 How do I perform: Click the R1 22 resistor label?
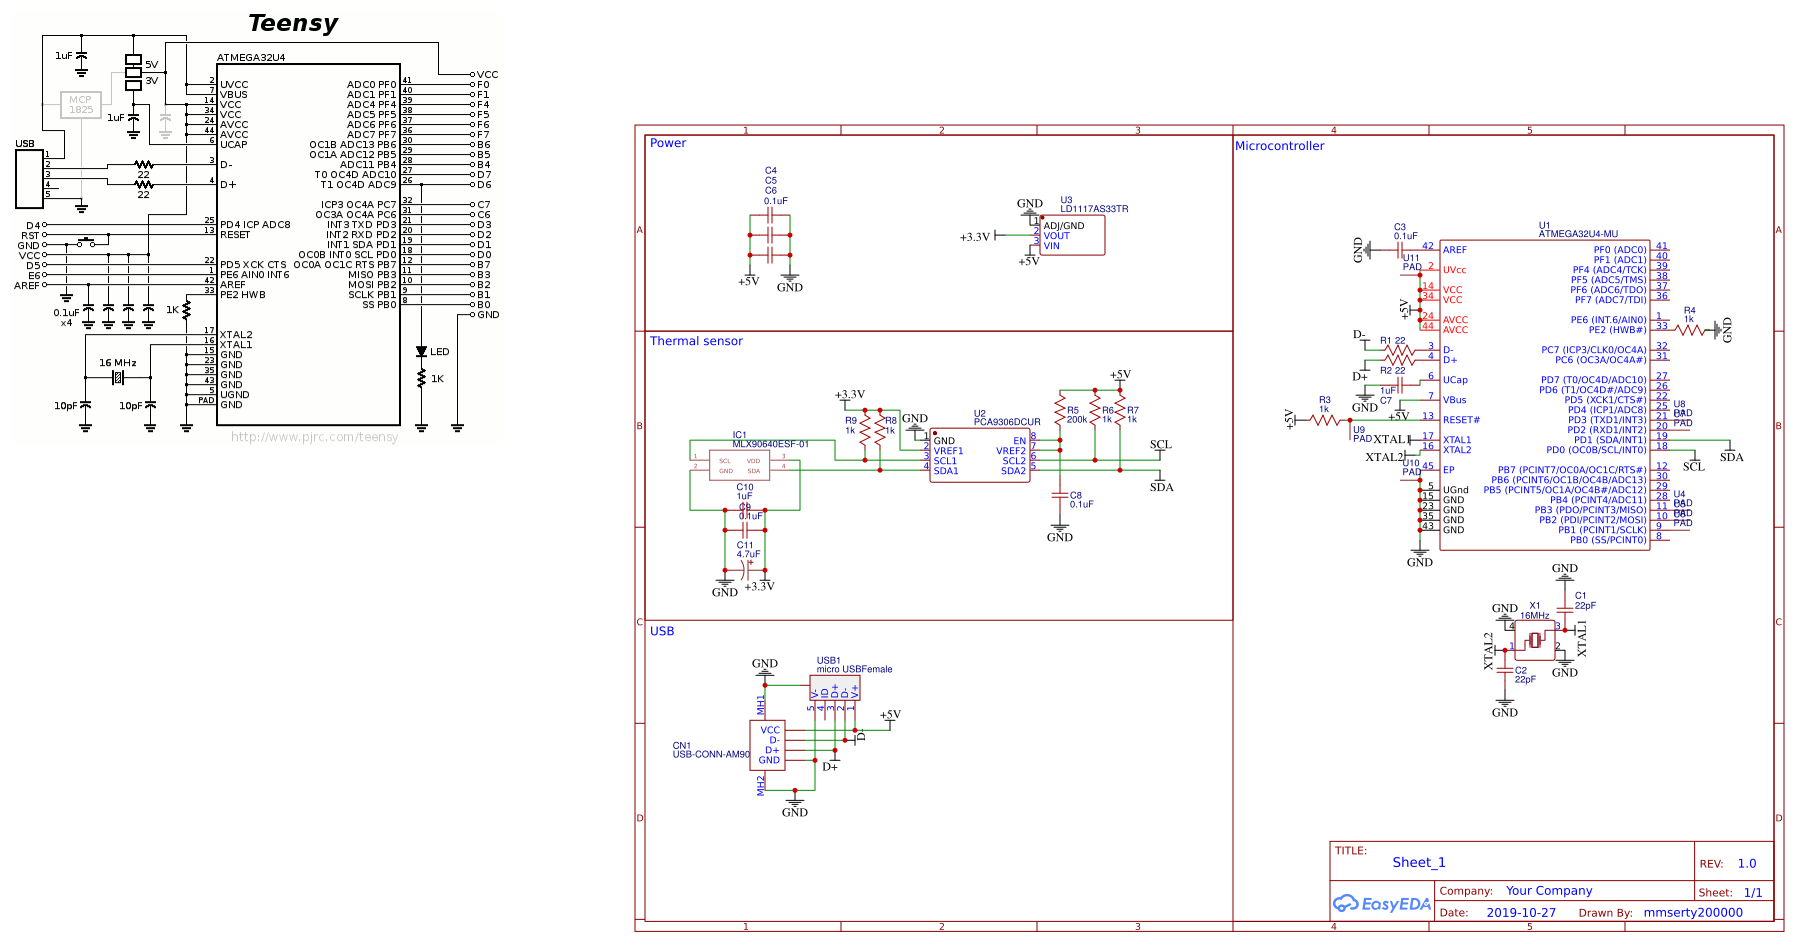click(x=1393, y=341)
